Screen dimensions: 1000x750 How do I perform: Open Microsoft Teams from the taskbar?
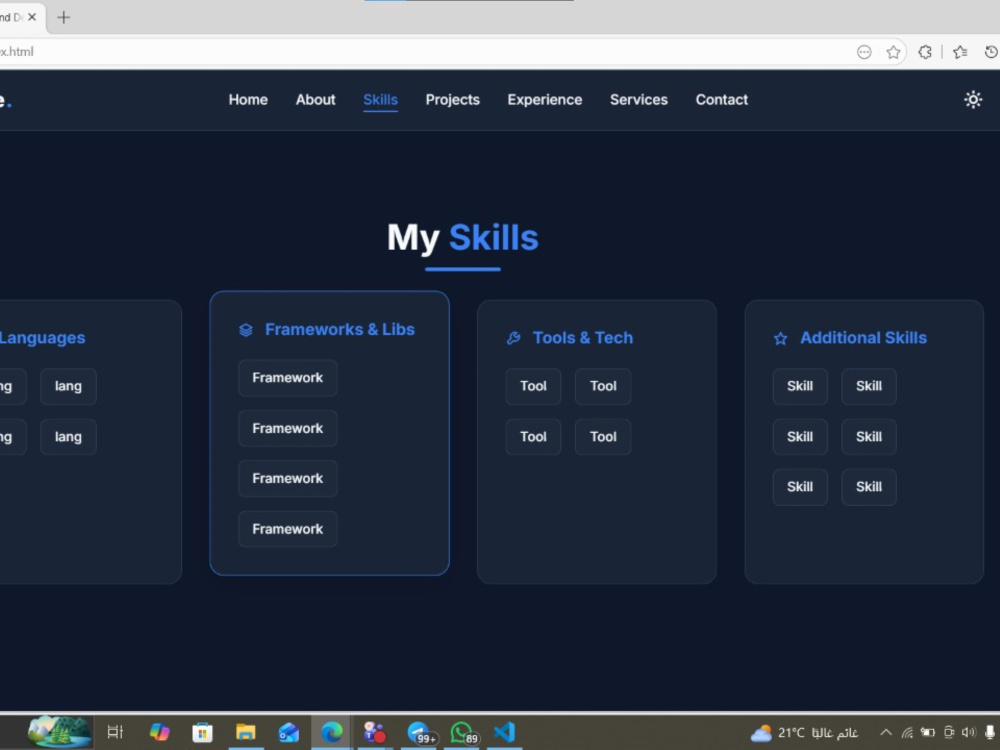374,732
